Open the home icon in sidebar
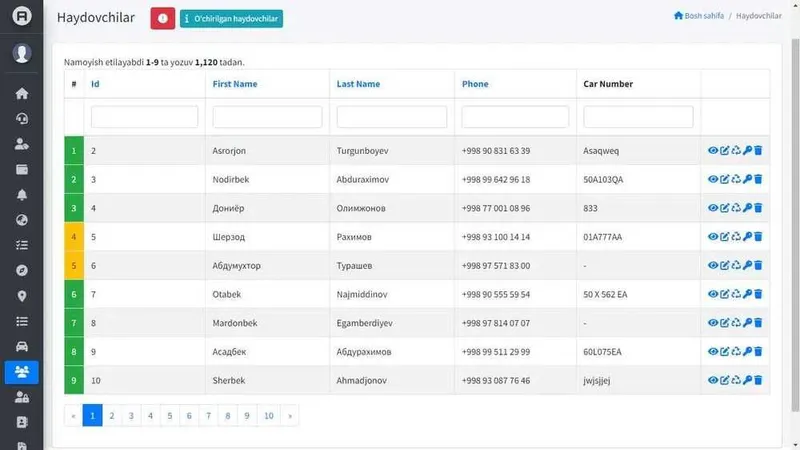Viewport: 800px width, 450px height. click(x=21, y=93)
